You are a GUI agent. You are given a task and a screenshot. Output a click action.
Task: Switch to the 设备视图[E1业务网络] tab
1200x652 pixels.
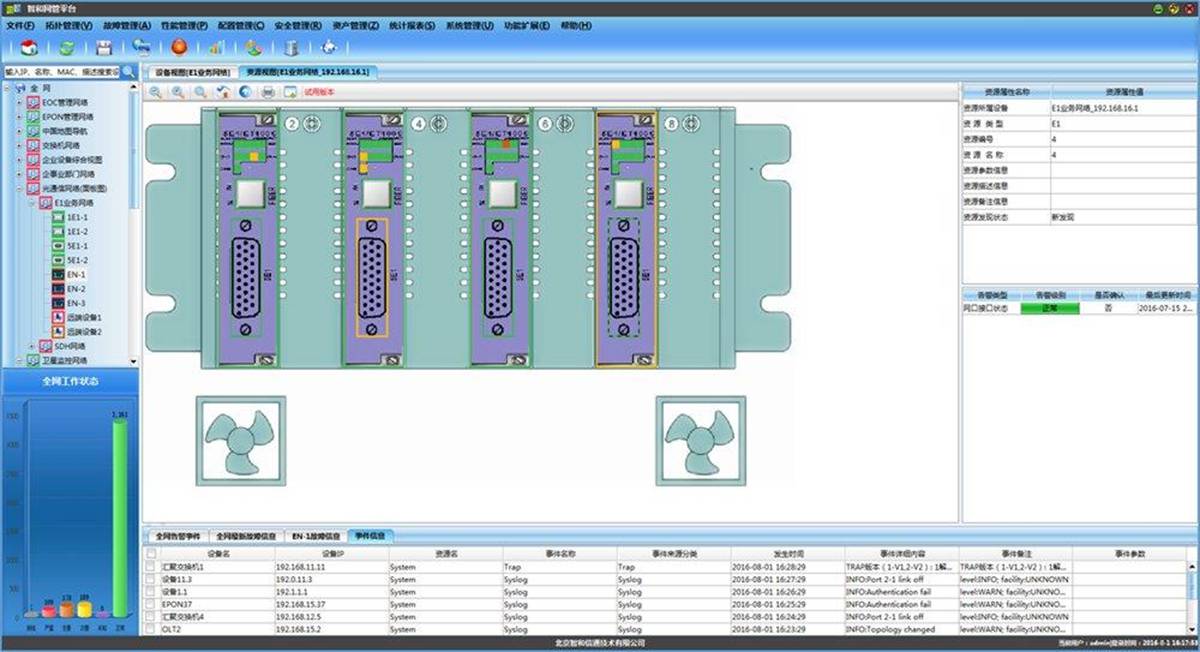(x=191, y=72)
